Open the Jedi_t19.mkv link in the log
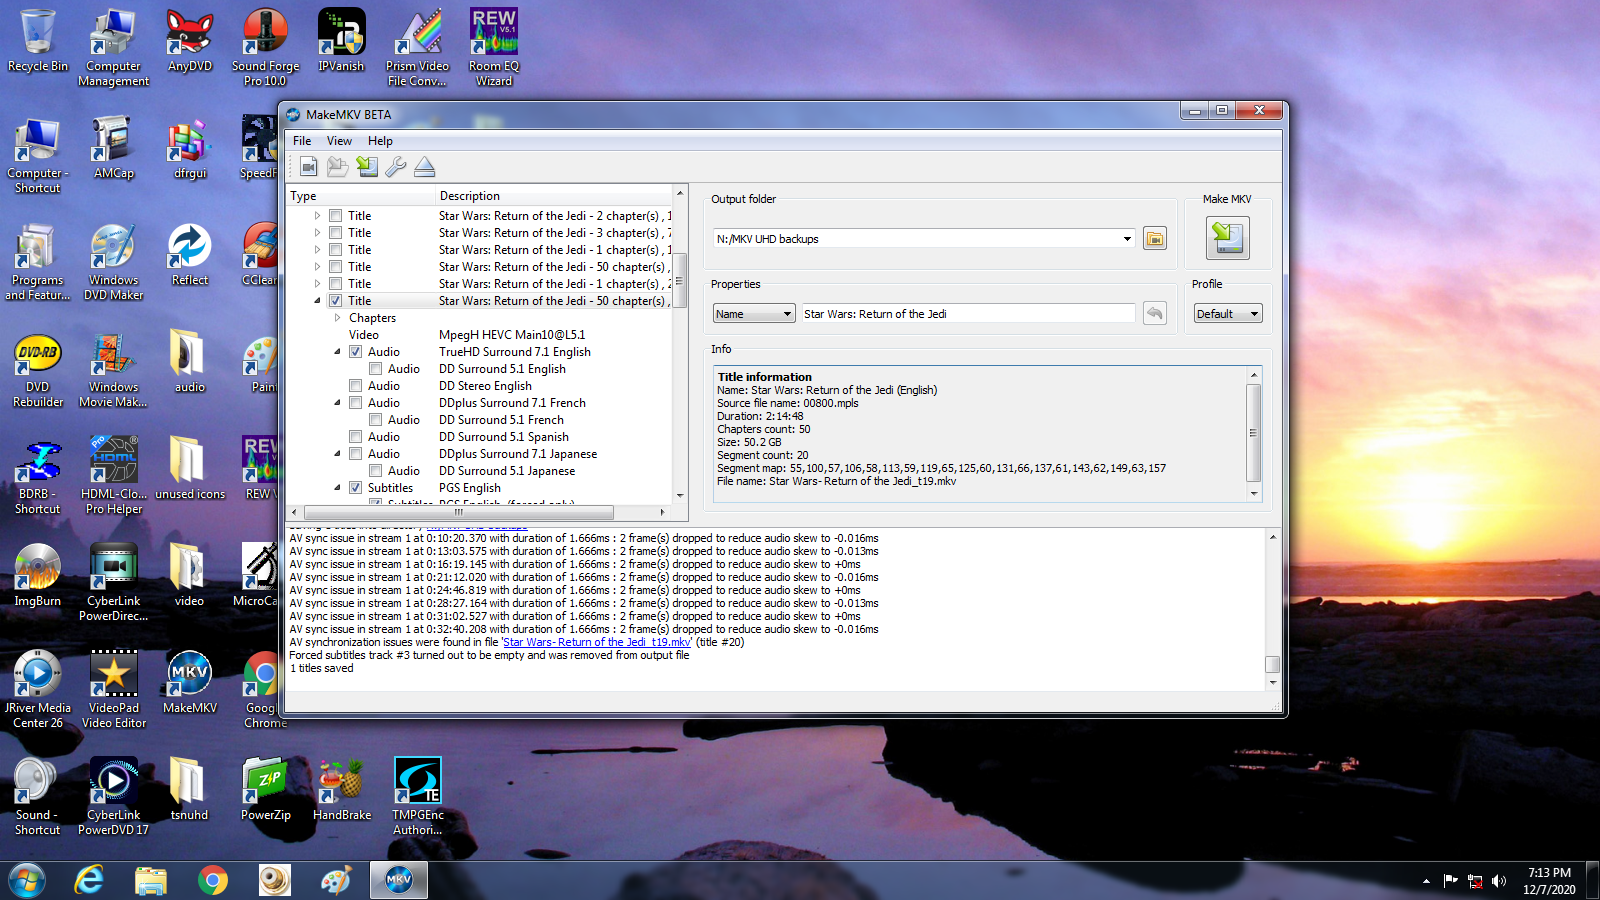The height and width of the screenshot is (900, 1600). coord(597,642)
